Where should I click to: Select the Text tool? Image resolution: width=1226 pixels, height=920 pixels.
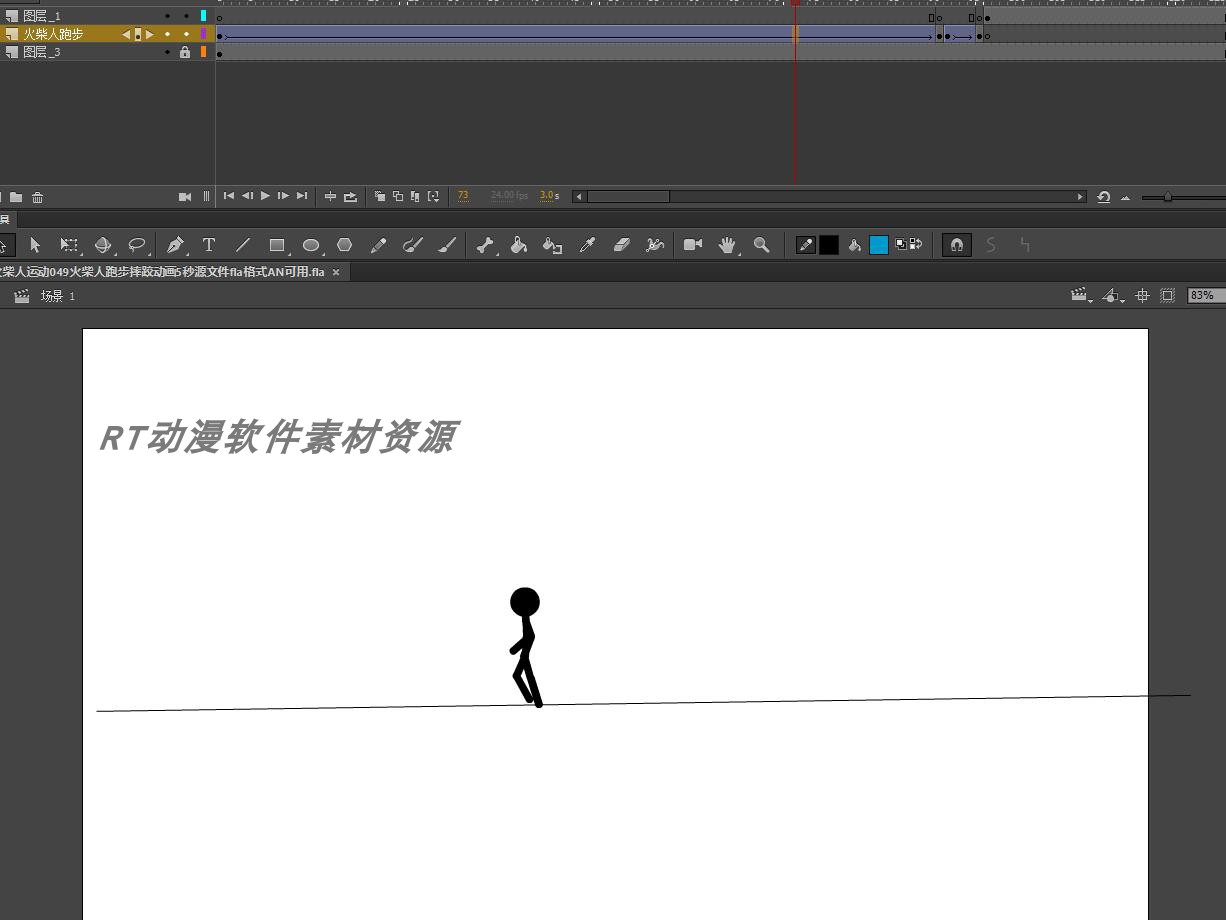[x=209, y=244]
